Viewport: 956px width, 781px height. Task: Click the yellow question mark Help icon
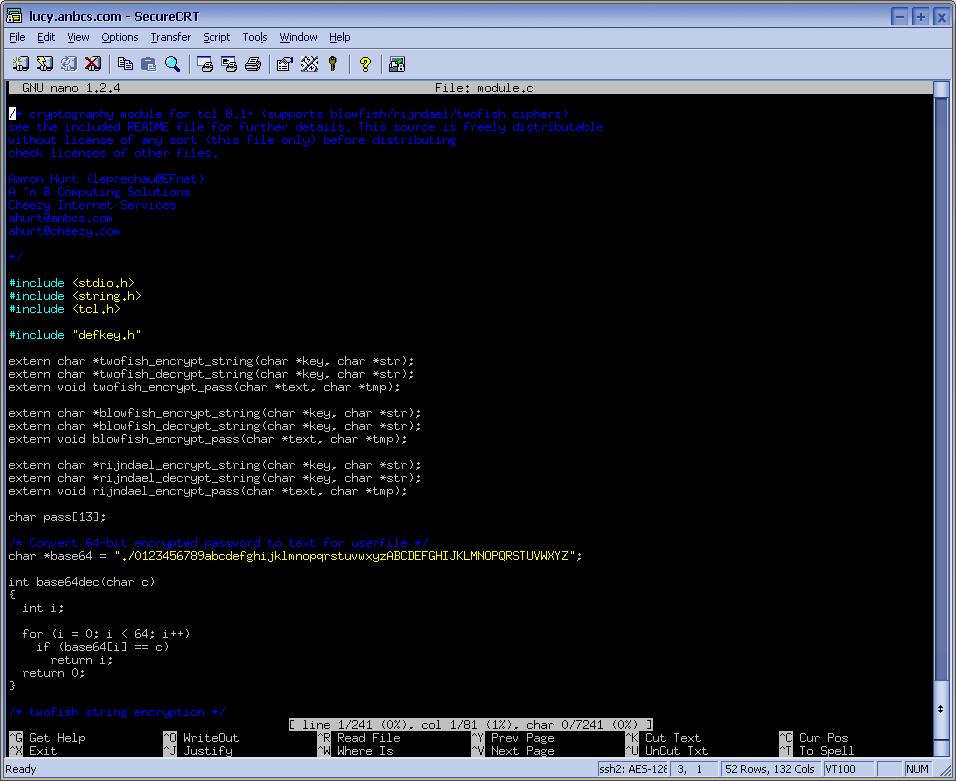tap(365, 64)
